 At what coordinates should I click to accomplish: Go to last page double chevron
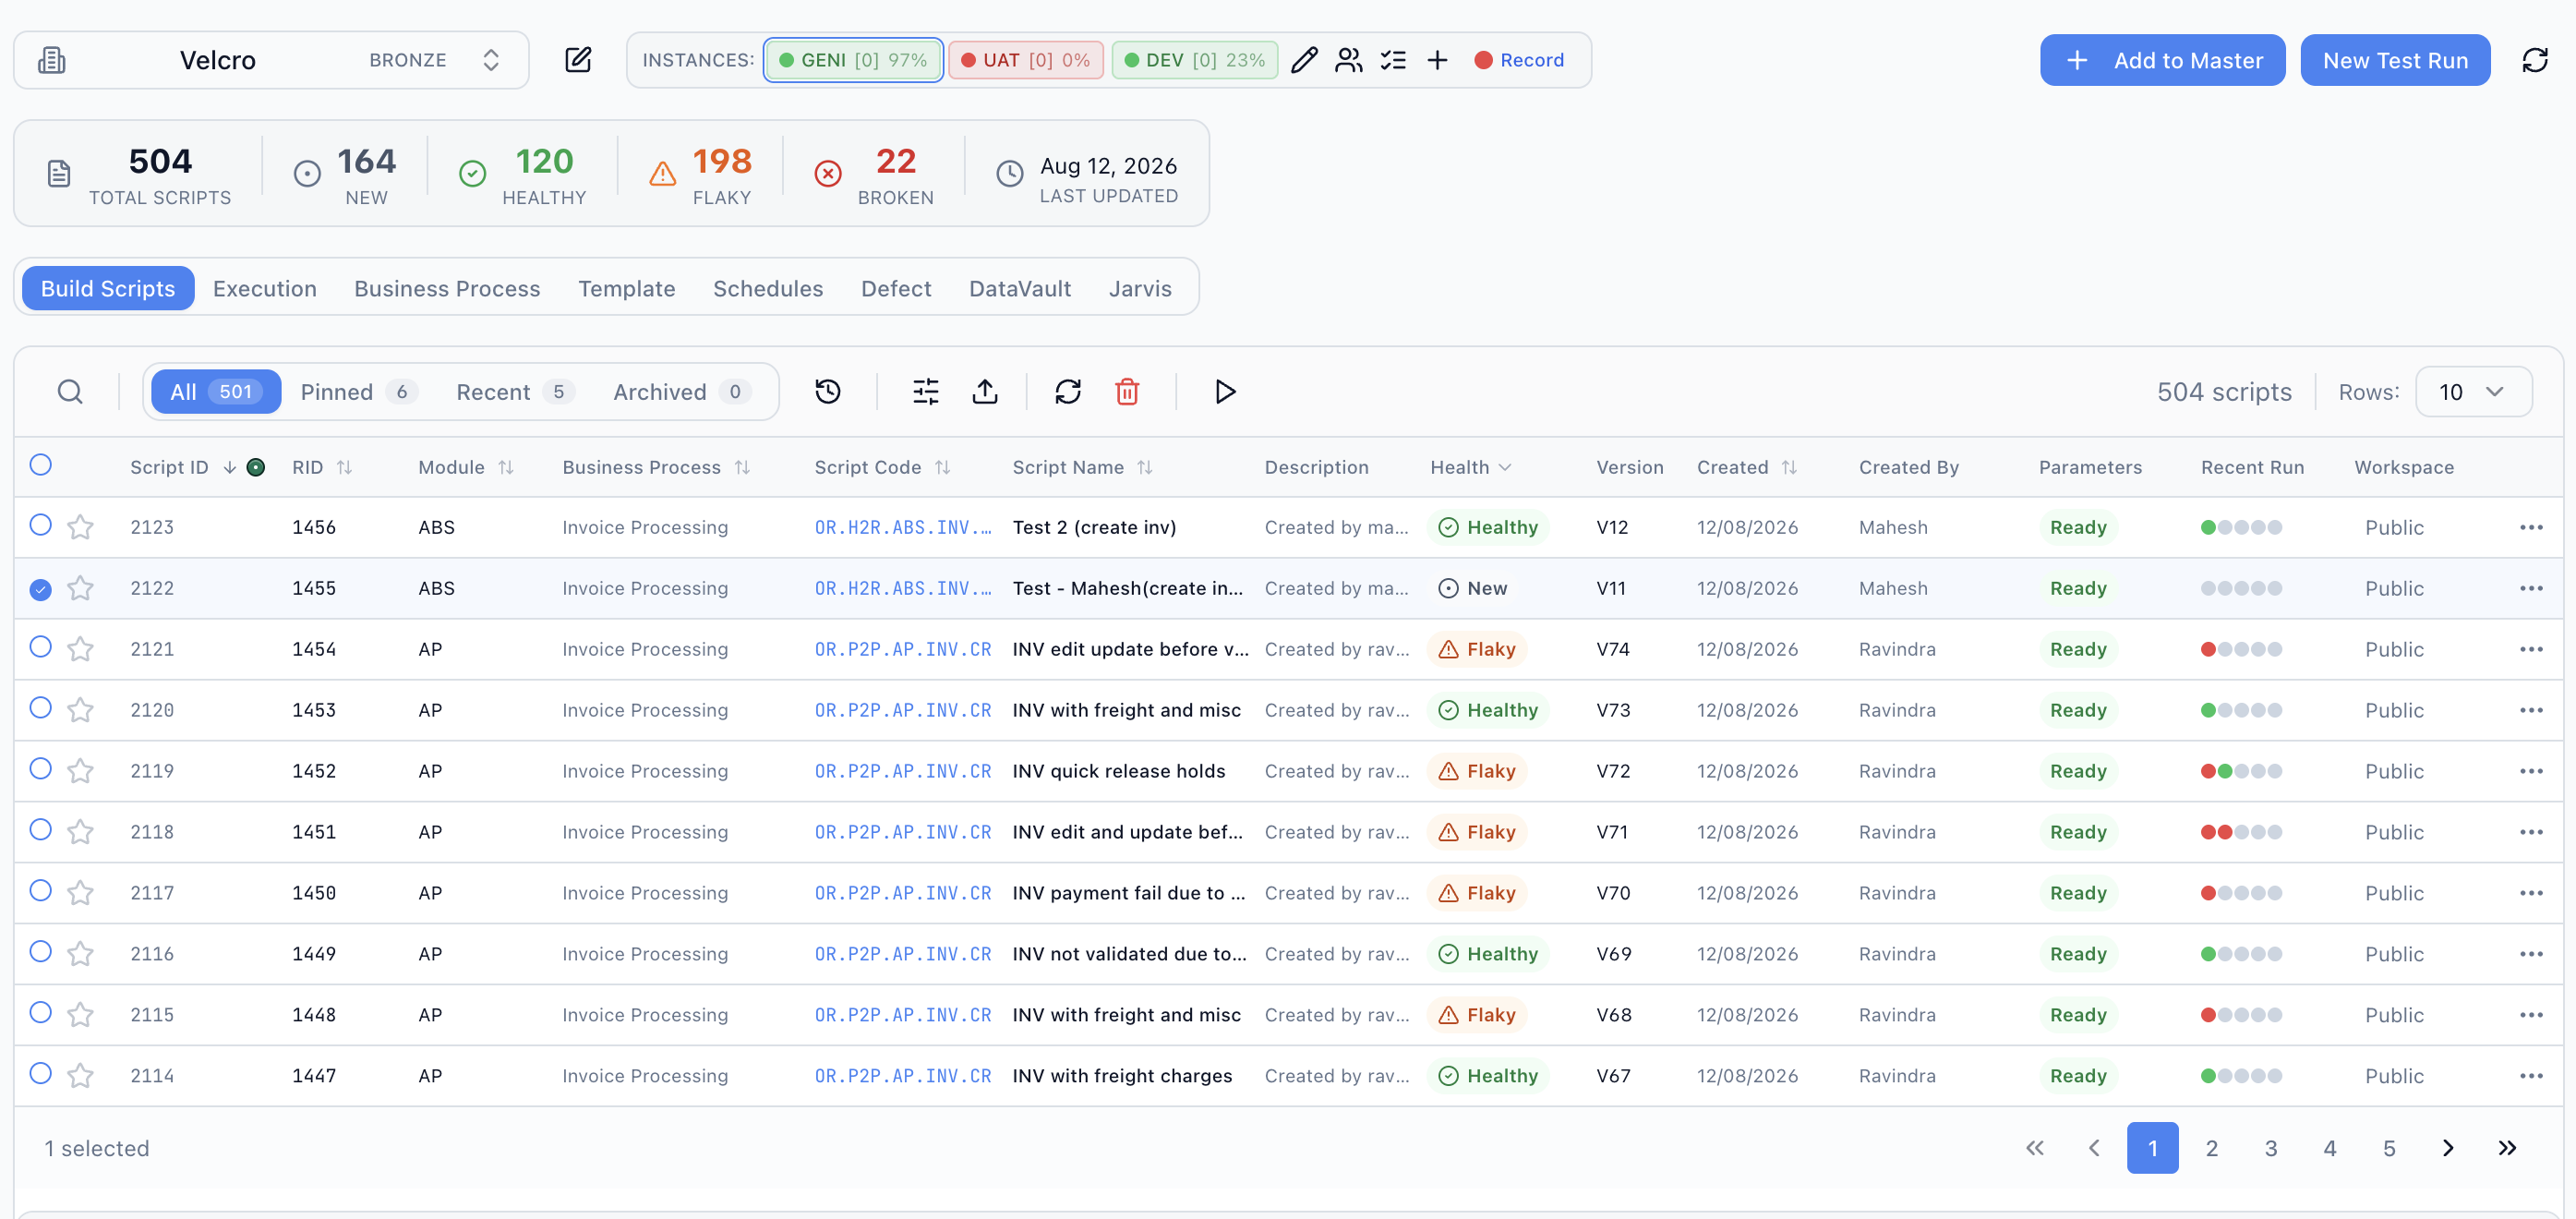2507,1148
